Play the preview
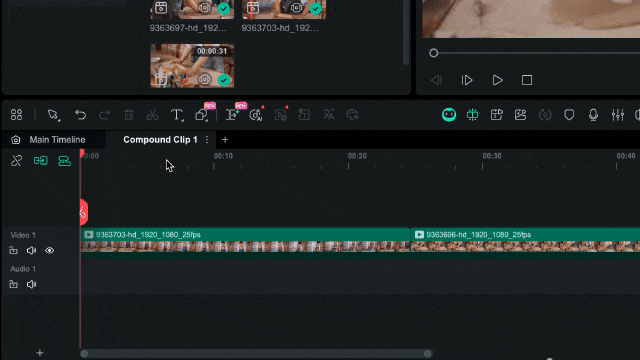This screenshot has width=640, height=360. [497, 80]
